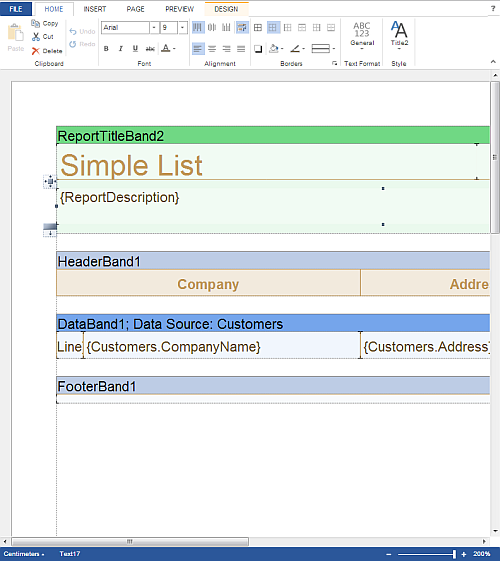Switch to the INSERT tab
This screenshot has width=500, height=561.
95,9
